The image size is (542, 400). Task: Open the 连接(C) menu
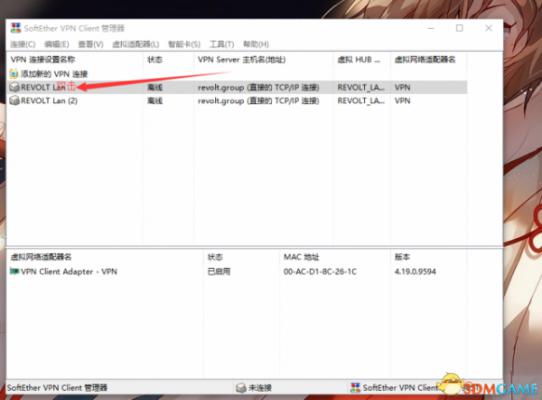pos(23,44)
